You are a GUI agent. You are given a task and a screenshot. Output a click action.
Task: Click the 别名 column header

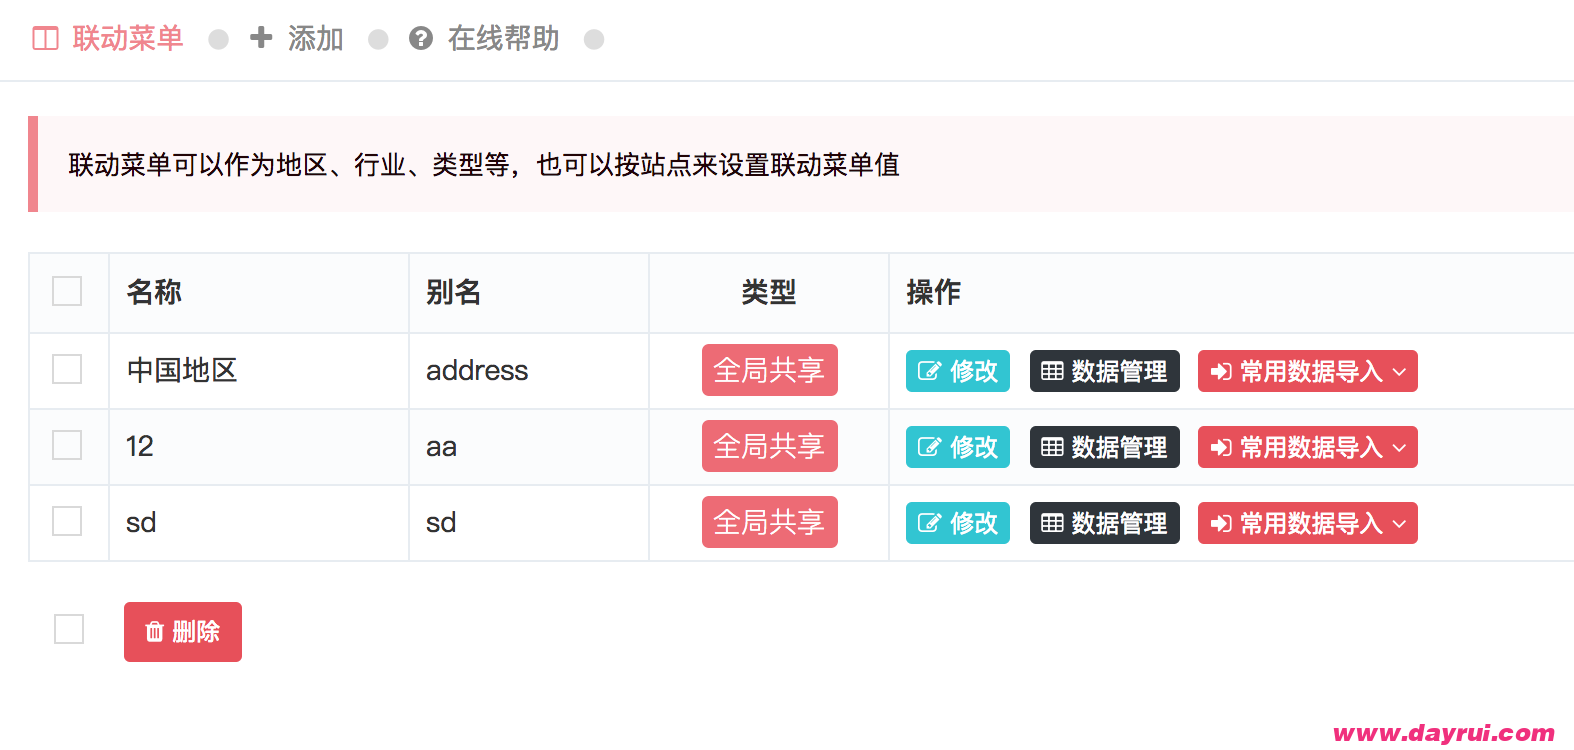tap(529, 293)
